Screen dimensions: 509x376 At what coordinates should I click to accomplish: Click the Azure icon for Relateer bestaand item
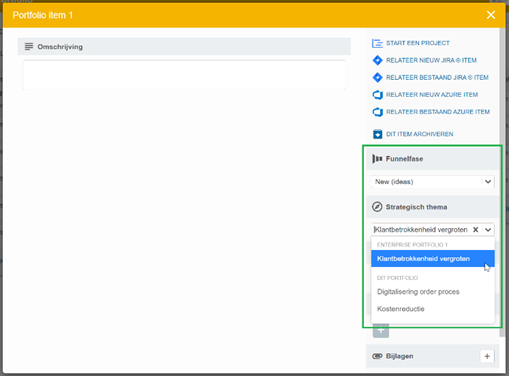tap(377, 112)
